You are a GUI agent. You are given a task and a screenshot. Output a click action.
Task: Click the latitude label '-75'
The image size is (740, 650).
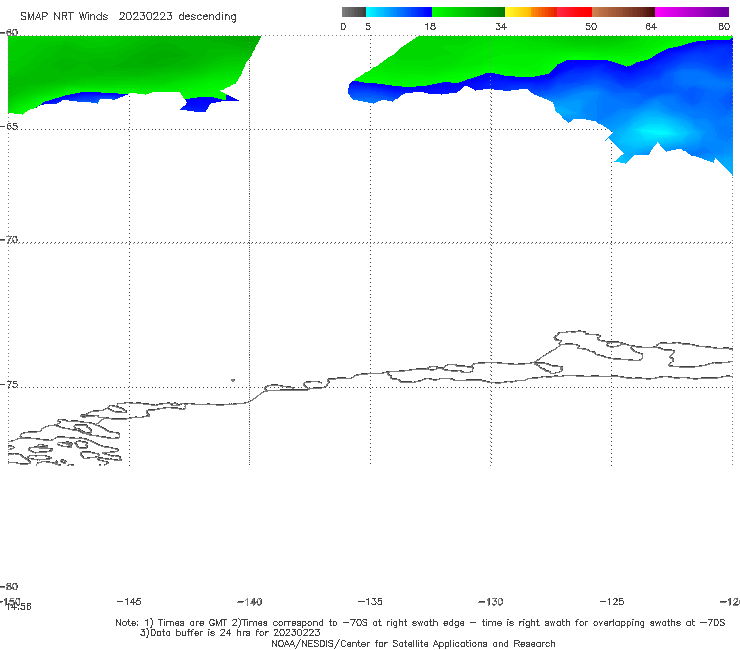click(9, 385)
